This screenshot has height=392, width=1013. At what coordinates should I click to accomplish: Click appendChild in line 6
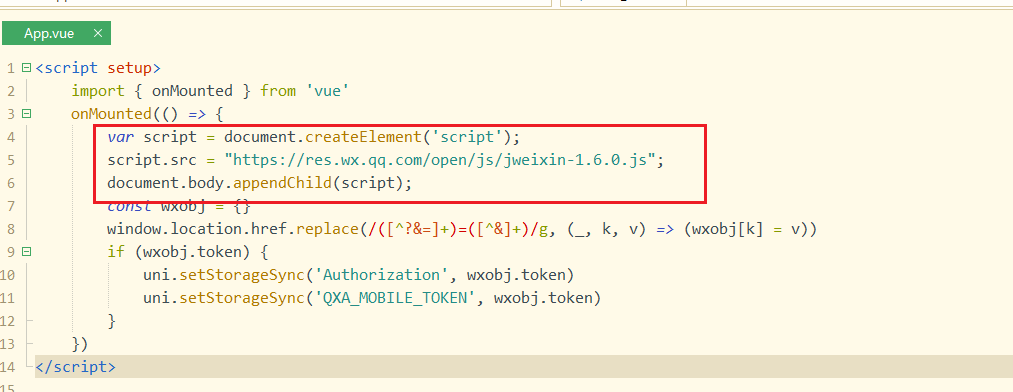click(283, 183)
